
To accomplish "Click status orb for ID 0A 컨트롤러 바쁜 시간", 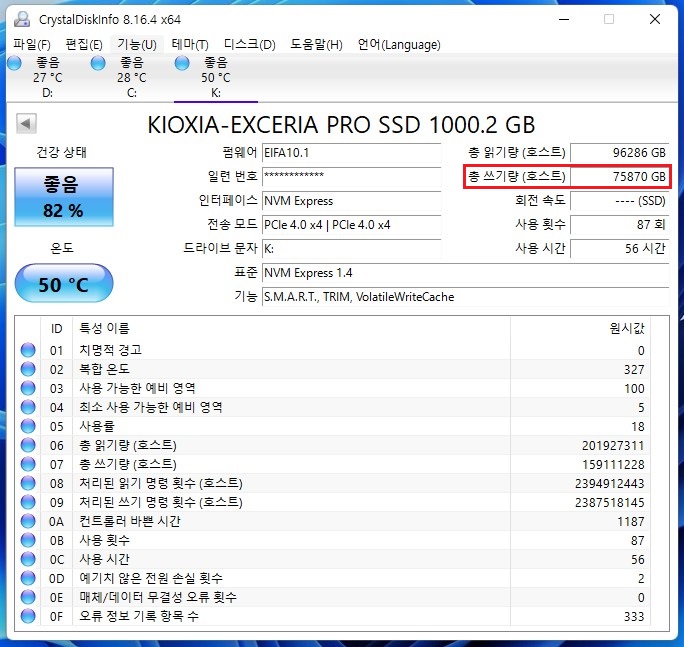I will tap(28, 521).
